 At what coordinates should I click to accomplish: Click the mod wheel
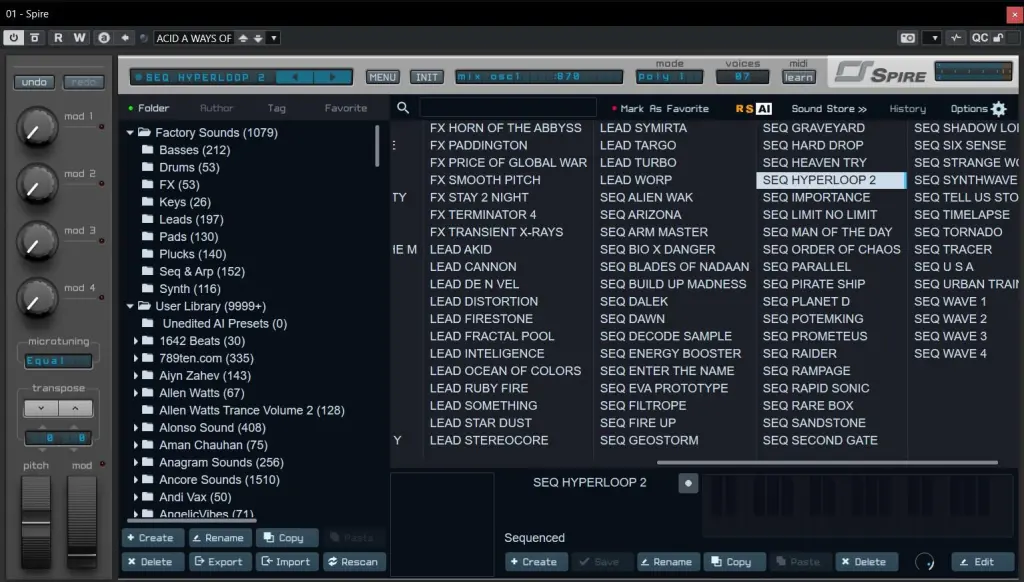pos(82,521)
